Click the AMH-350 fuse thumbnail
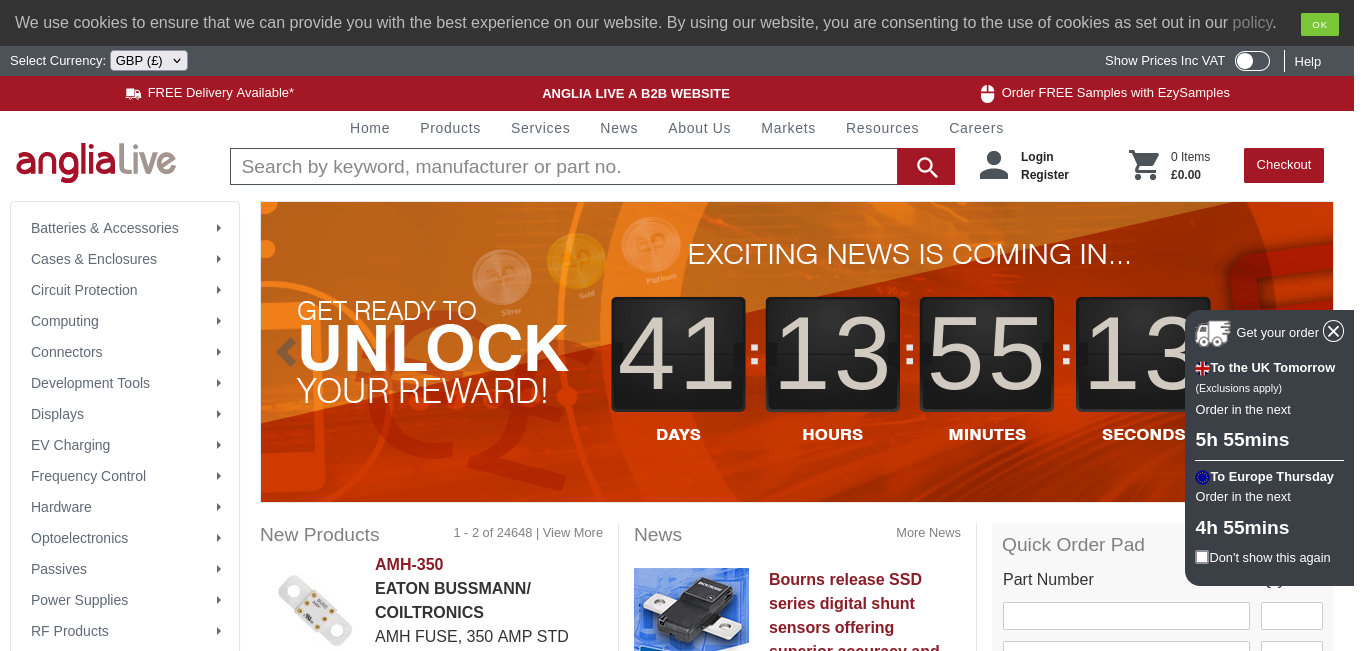1366x651 pixels. click(x=315, y=609)
